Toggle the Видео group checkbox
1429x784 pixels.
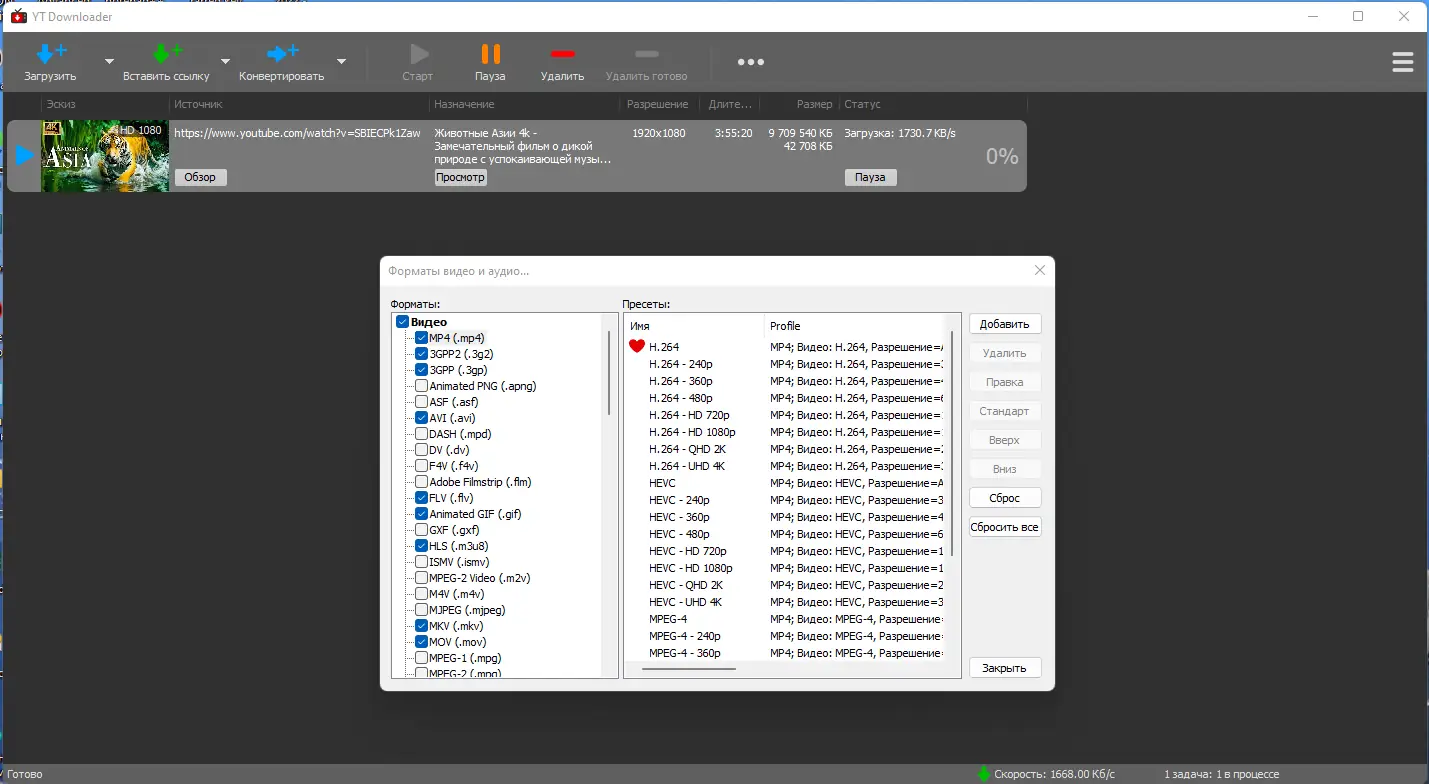tap(402, 322)
